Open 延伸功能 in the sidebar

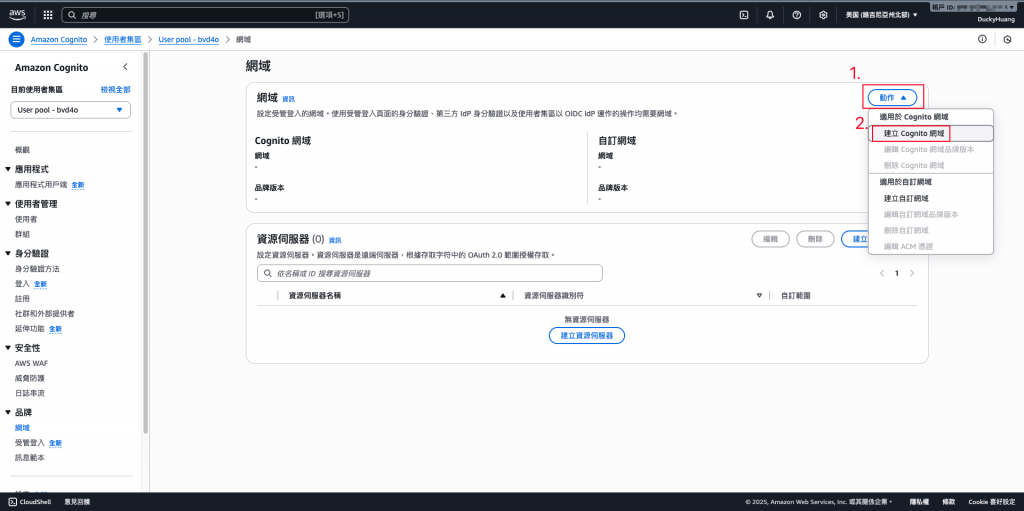(29, 328)
